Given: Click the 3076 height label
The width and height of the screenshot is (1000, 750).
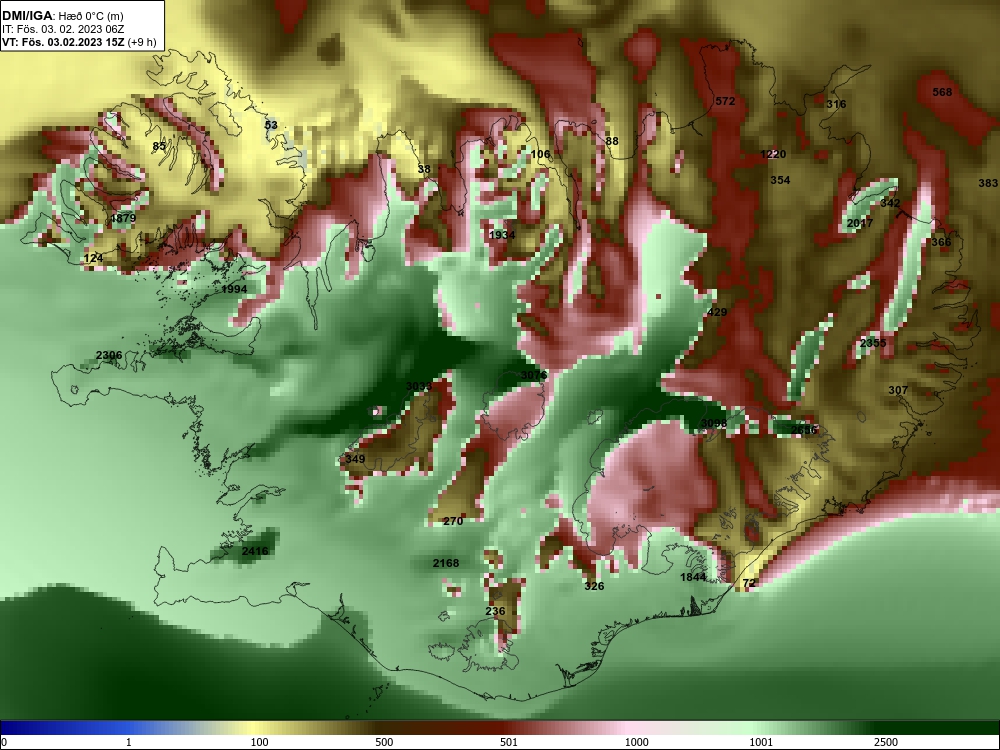Looking at the screenshot, I should coord(534,375).
